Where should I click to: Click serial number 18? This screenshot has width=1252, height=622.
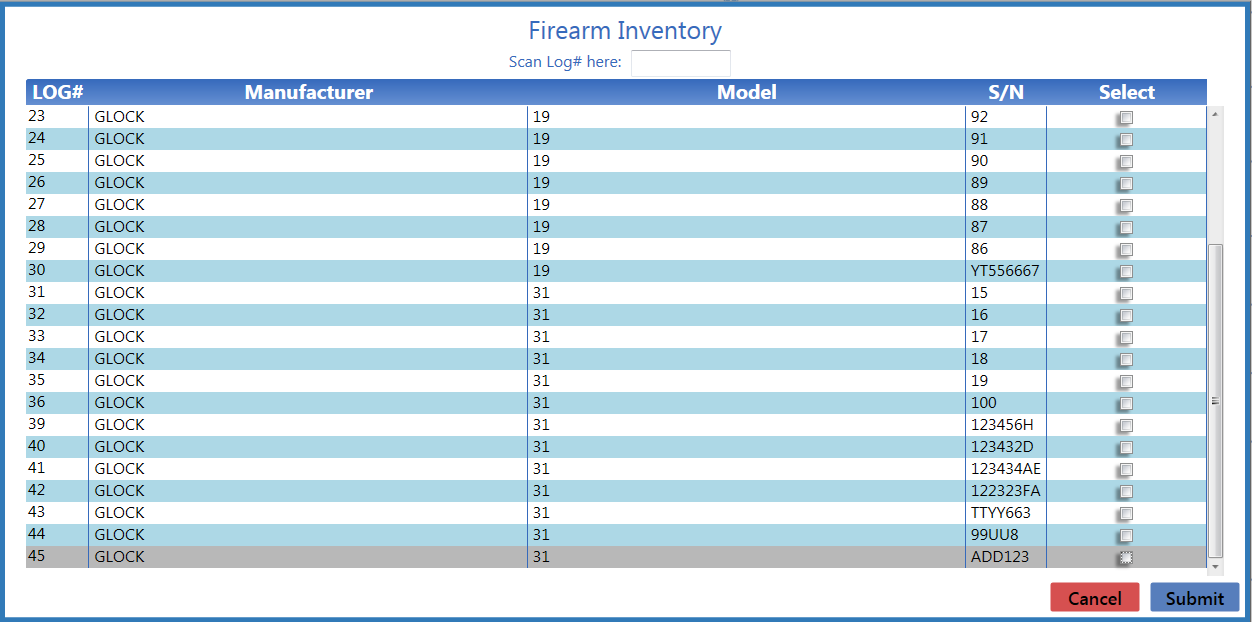(979, 359)
